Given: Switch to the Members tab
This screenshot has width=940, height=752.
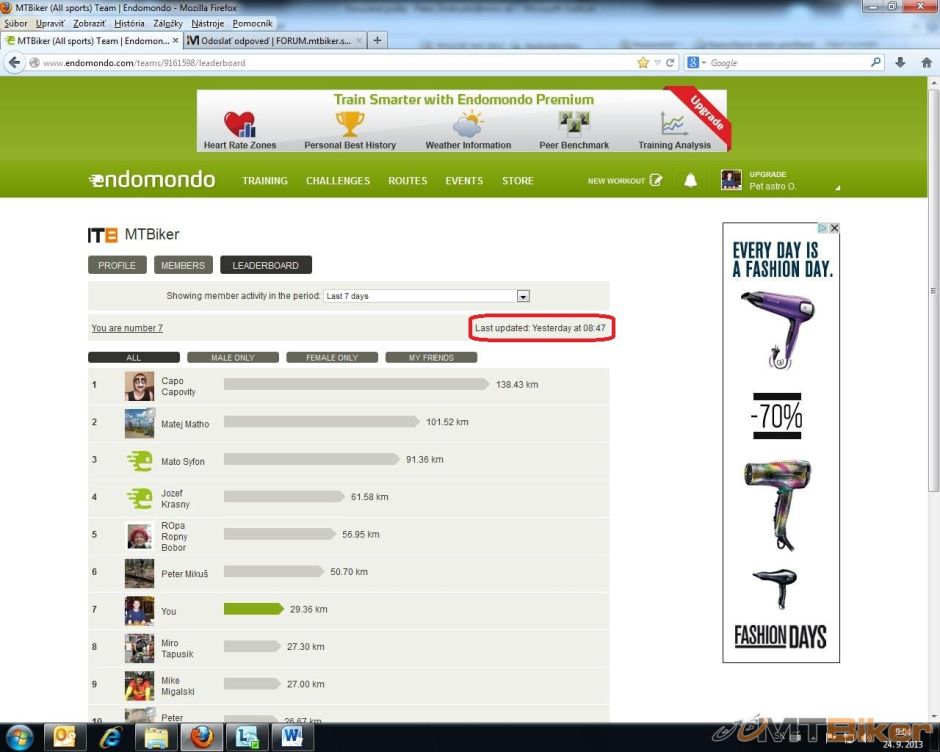Looking at the screenshot, I should (x=183, y=265).
